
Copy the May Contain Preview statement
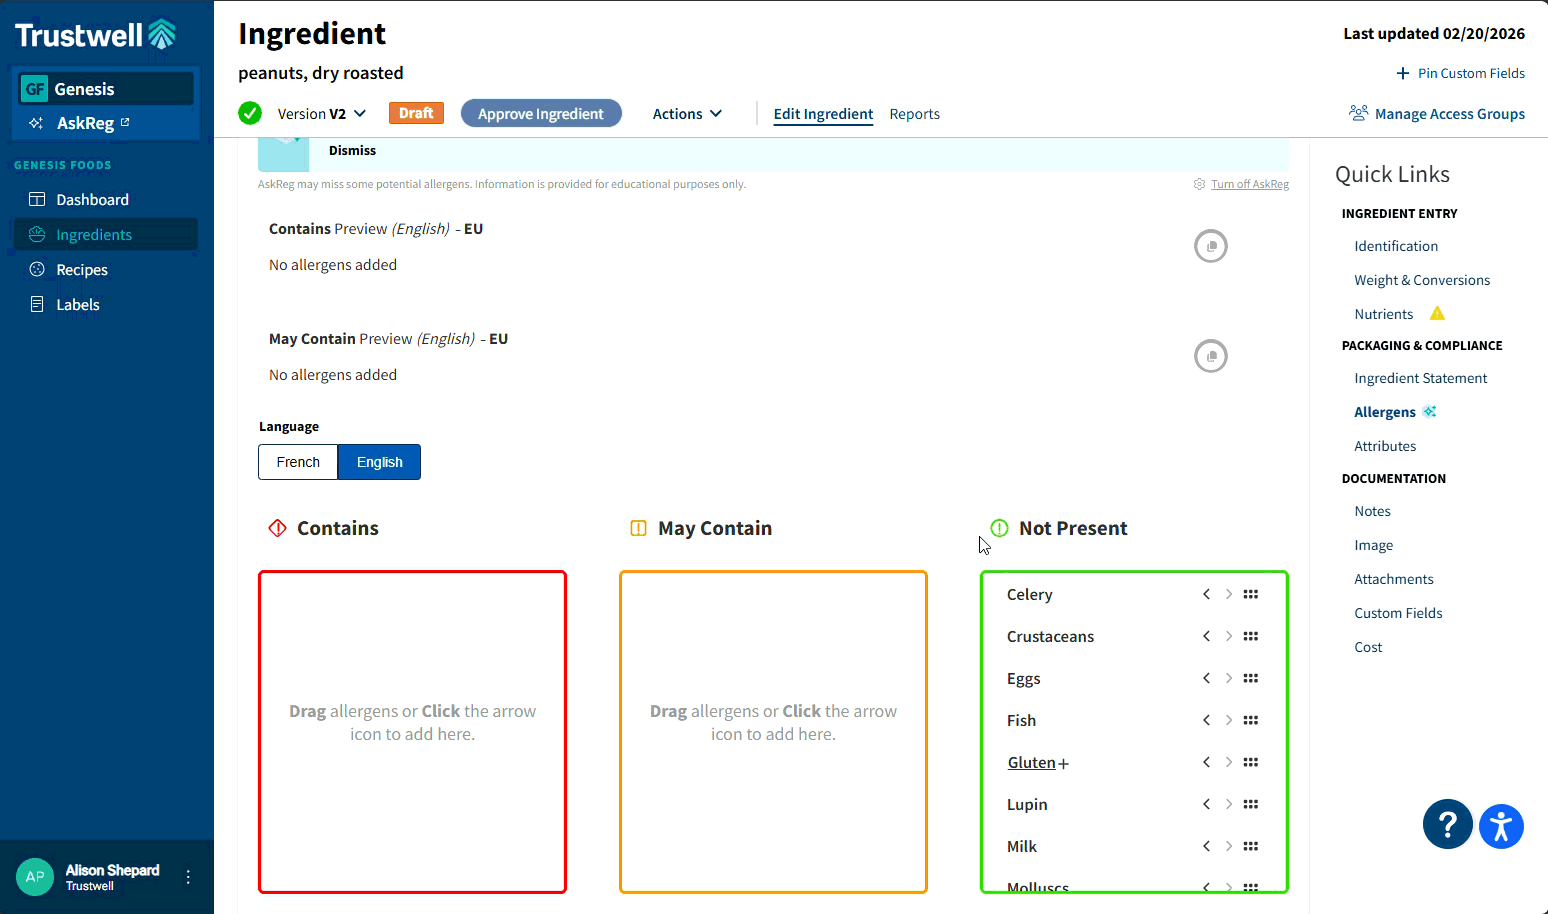coord(1210,356)
